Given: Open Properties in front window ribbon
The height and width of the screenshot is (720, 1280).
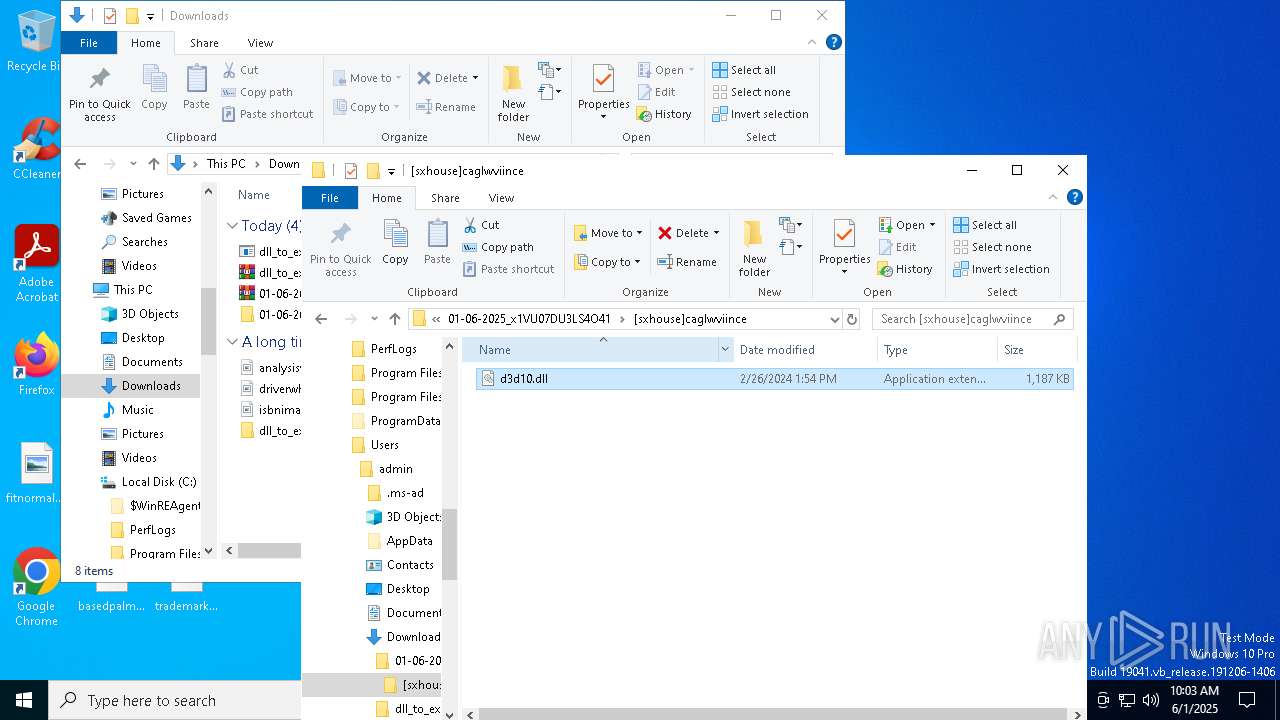Looking at the screenshot, I should click(845, 247).
